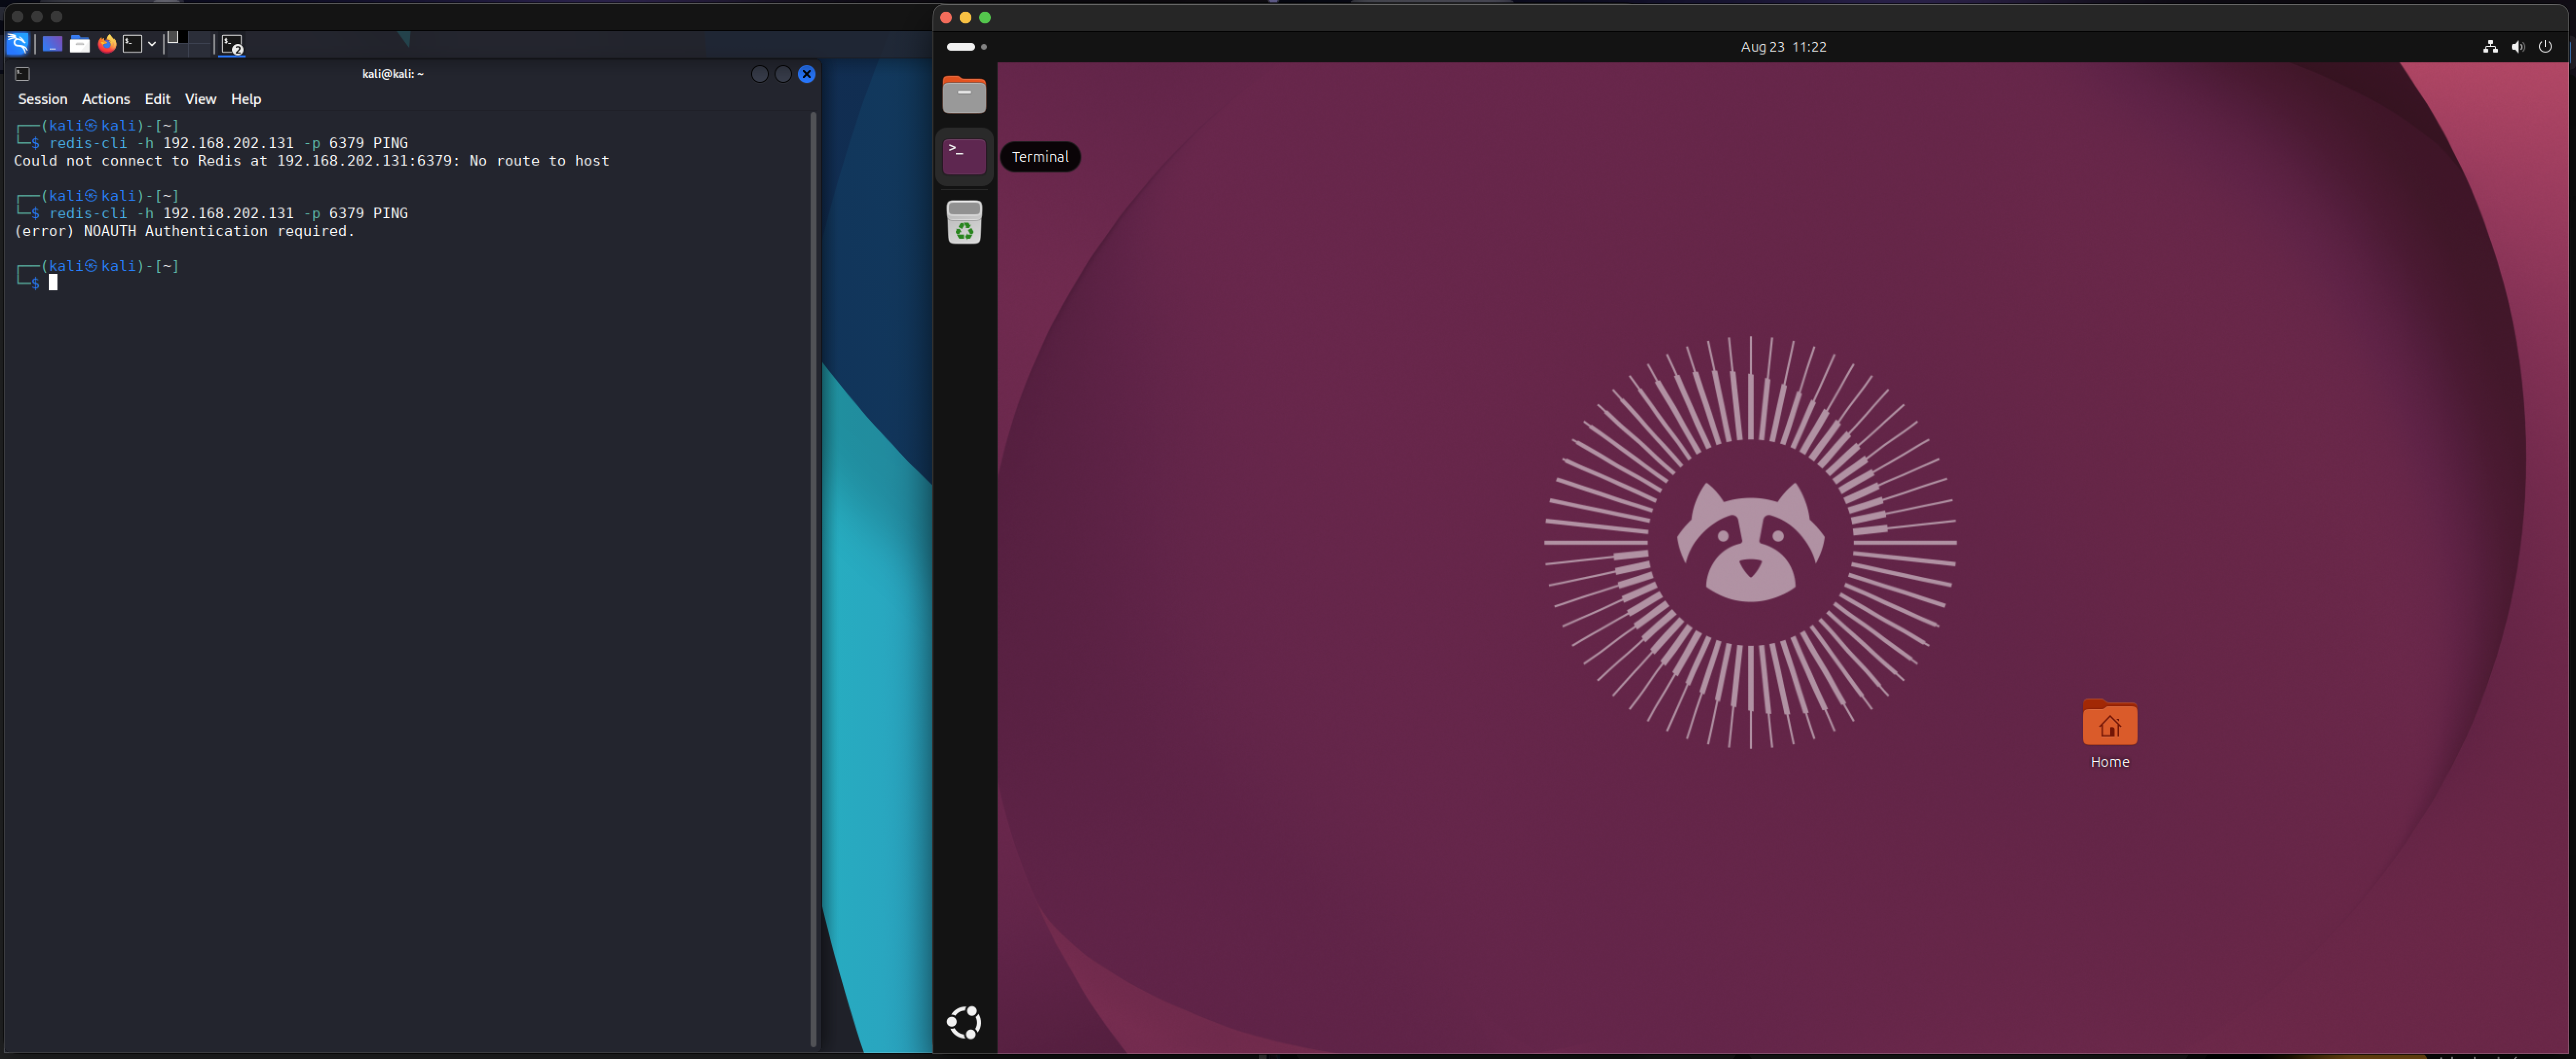This screenshot has height=1059, width=2576.
Task: Switch to the bottom-right workspace cell
Action: tap(201, 49)
